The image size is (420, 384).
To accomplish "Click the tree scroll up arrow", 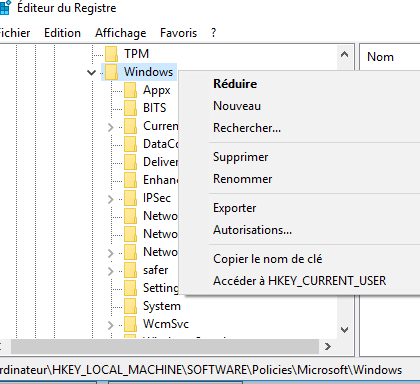I will 345,54.
